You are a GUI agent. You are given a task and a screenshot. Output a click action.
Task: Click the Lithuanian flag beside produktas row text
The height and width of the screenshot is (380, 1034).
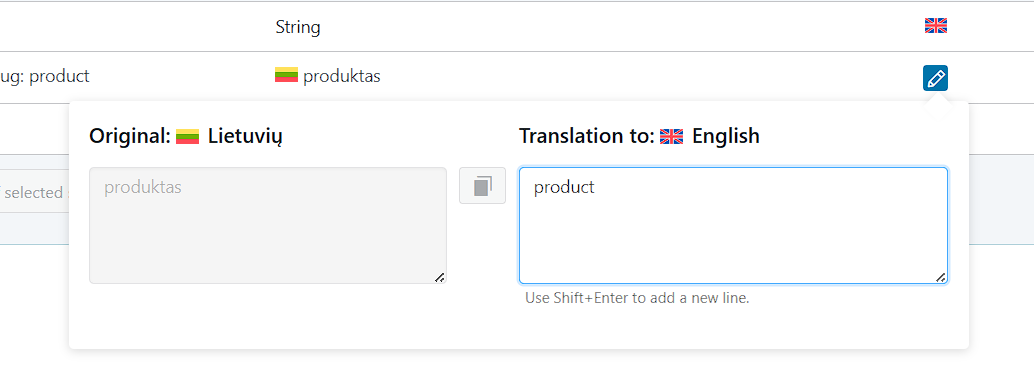point(286,75)
